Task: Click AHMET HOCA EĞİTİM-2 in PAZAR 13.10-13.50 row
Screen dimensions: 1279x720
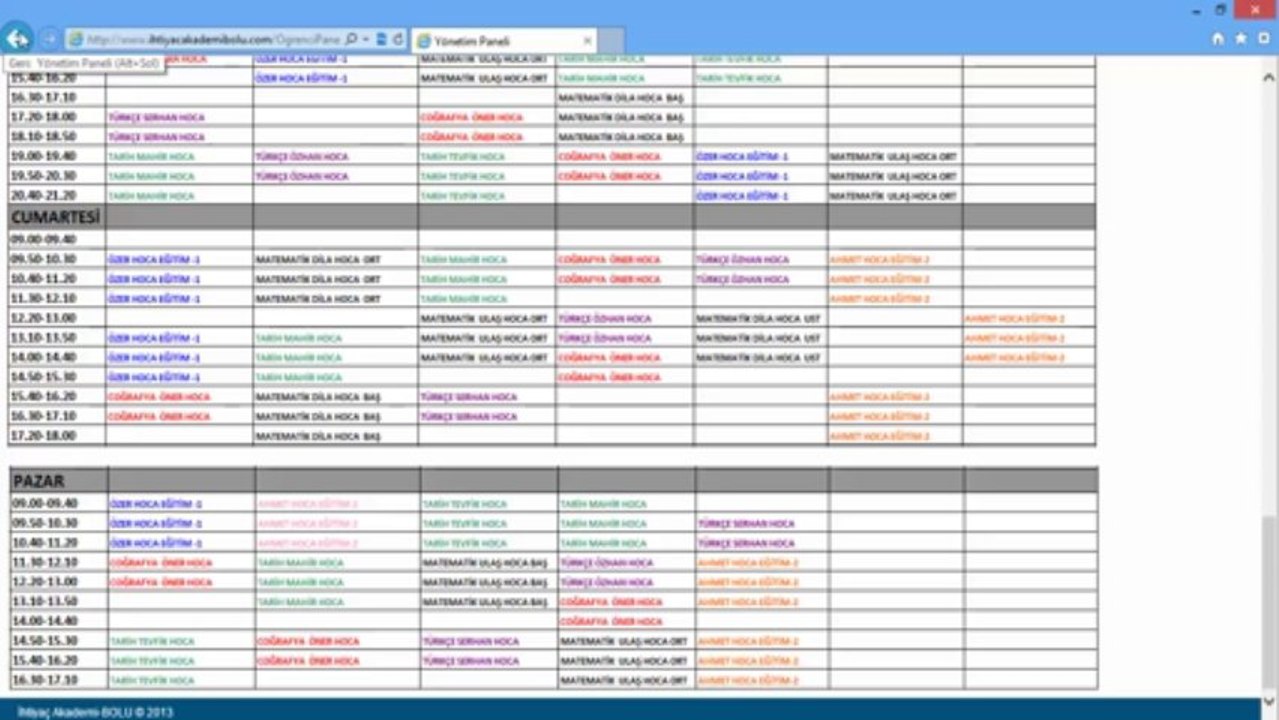Action: [x=748, y=602]
